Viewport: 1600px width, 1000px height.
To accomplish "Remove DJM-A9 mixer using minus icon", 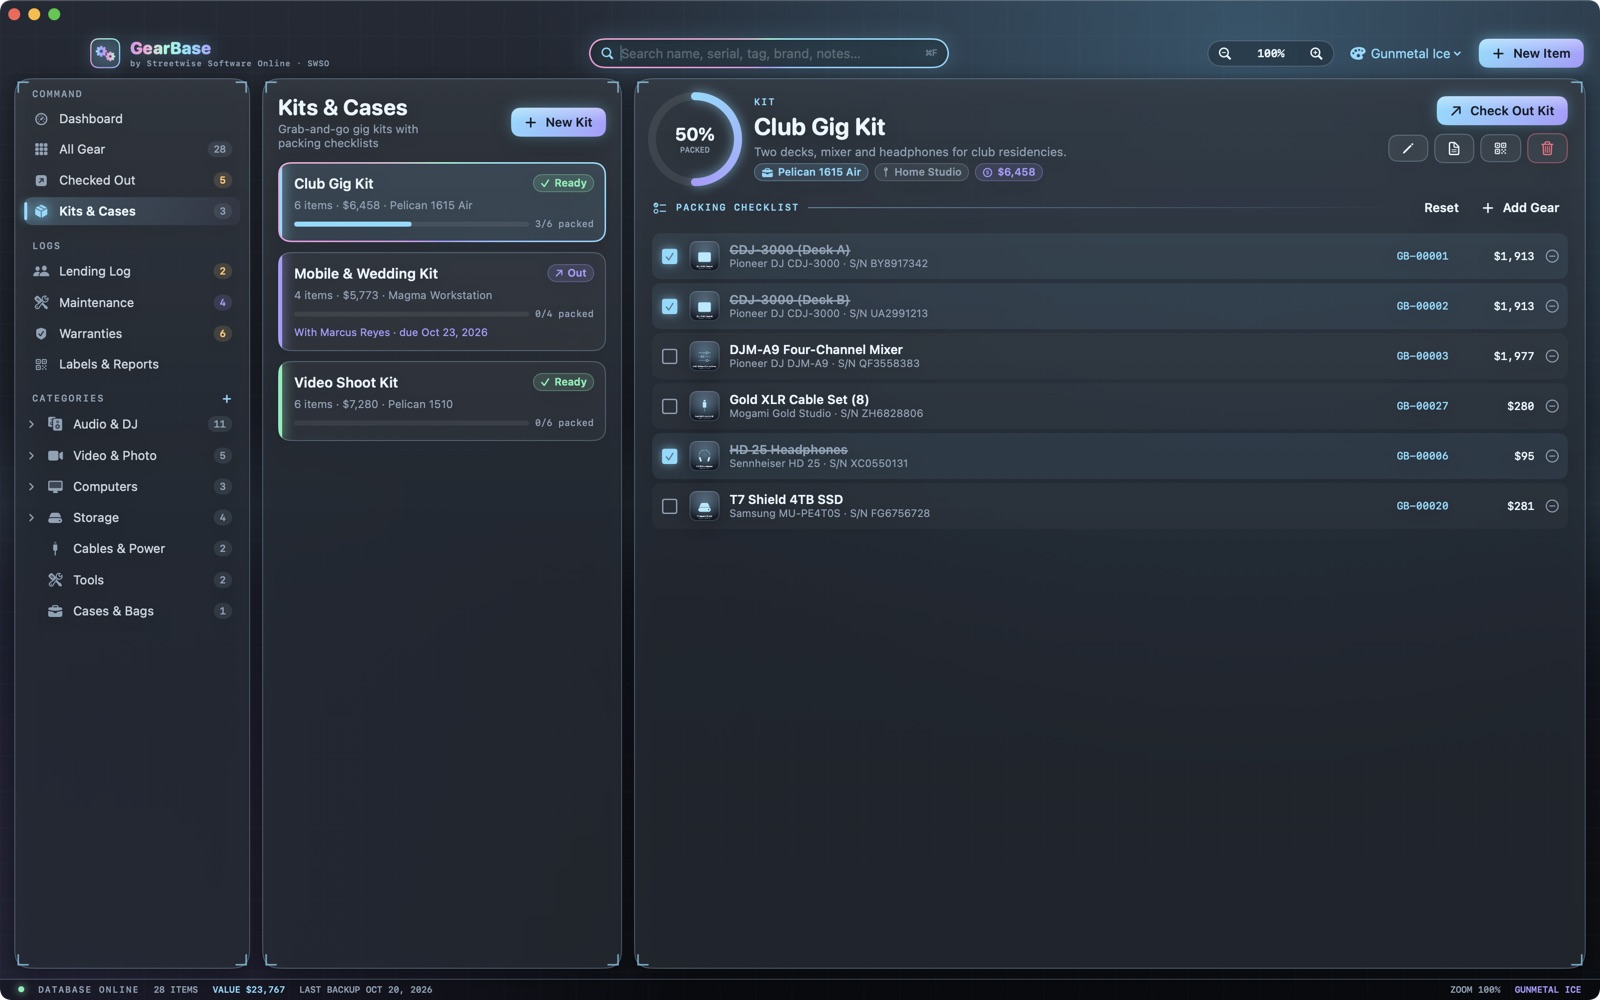I will [x=1552, y=356].
